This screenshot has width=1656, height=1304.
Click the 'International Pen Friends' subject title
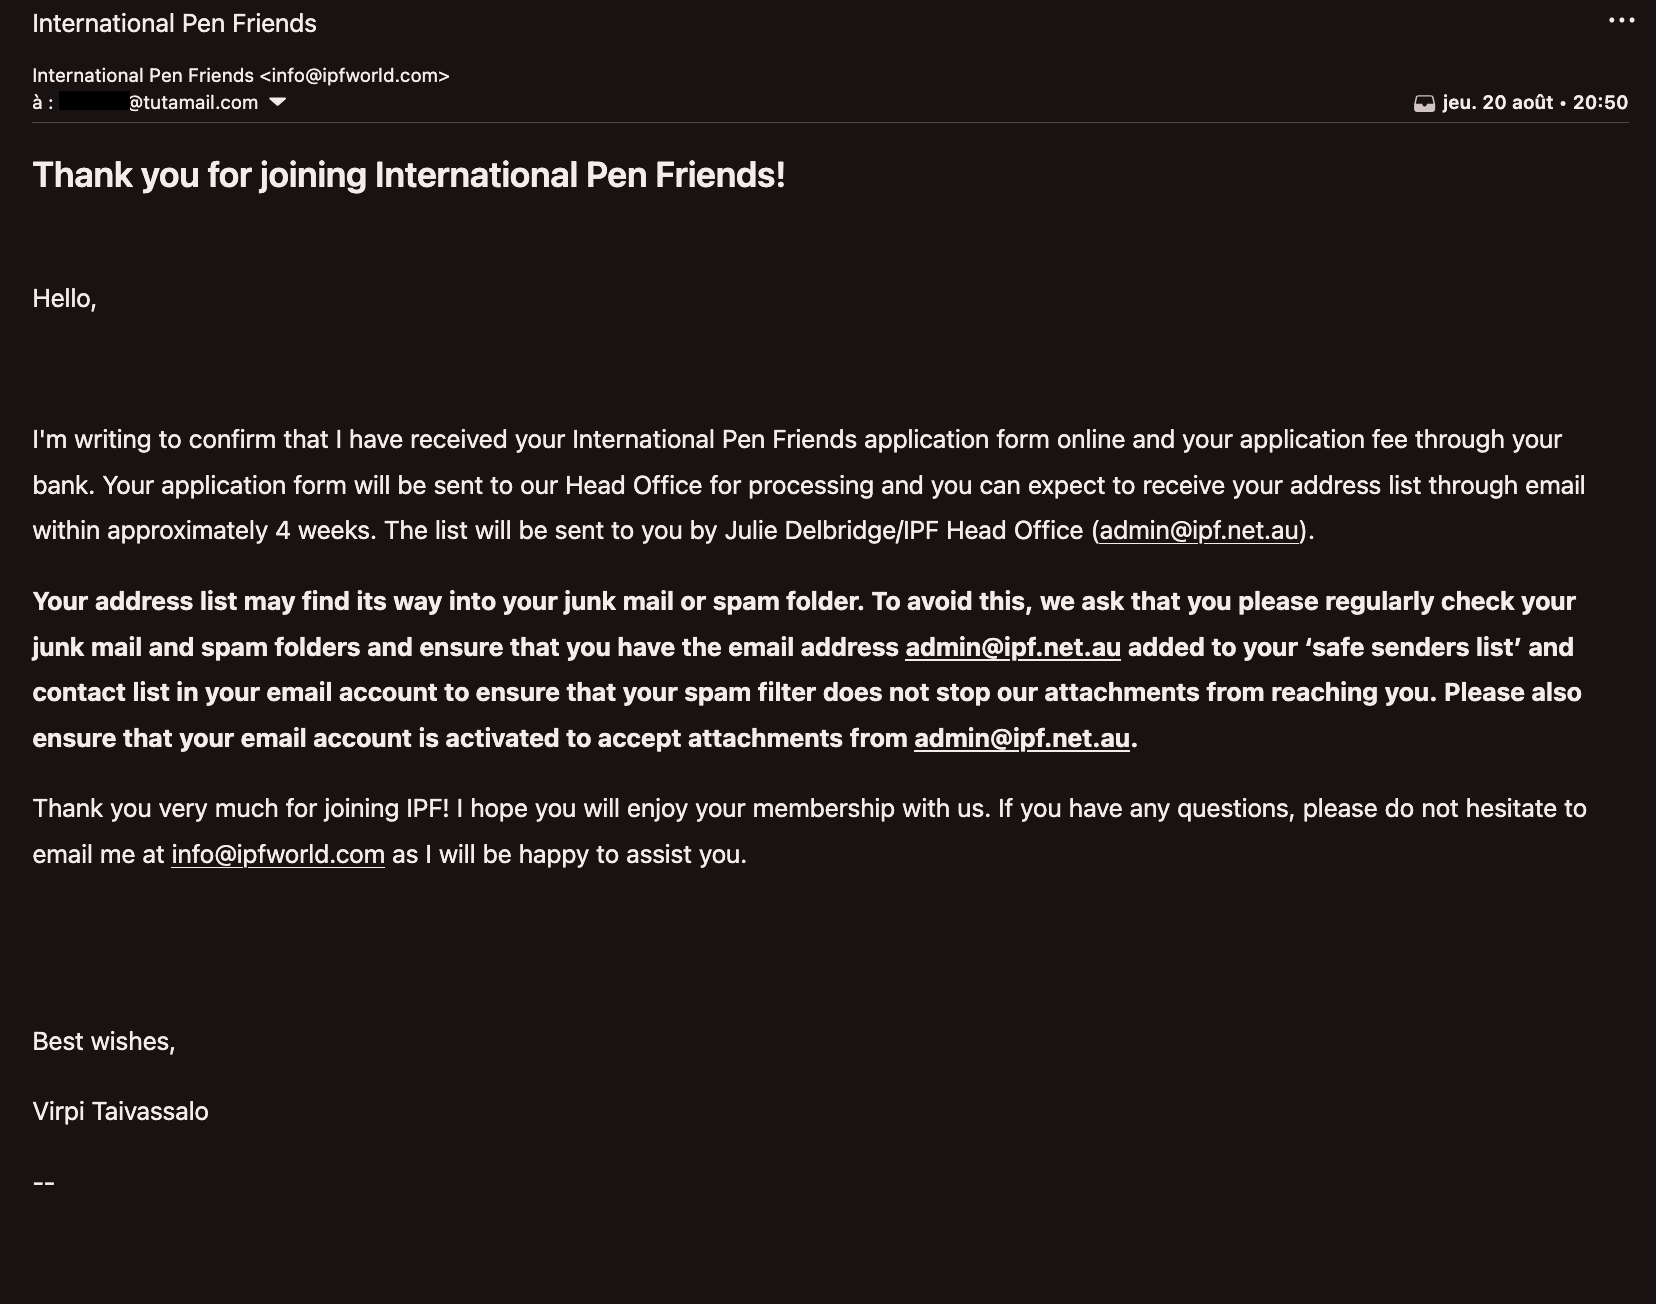click(174, 23)
